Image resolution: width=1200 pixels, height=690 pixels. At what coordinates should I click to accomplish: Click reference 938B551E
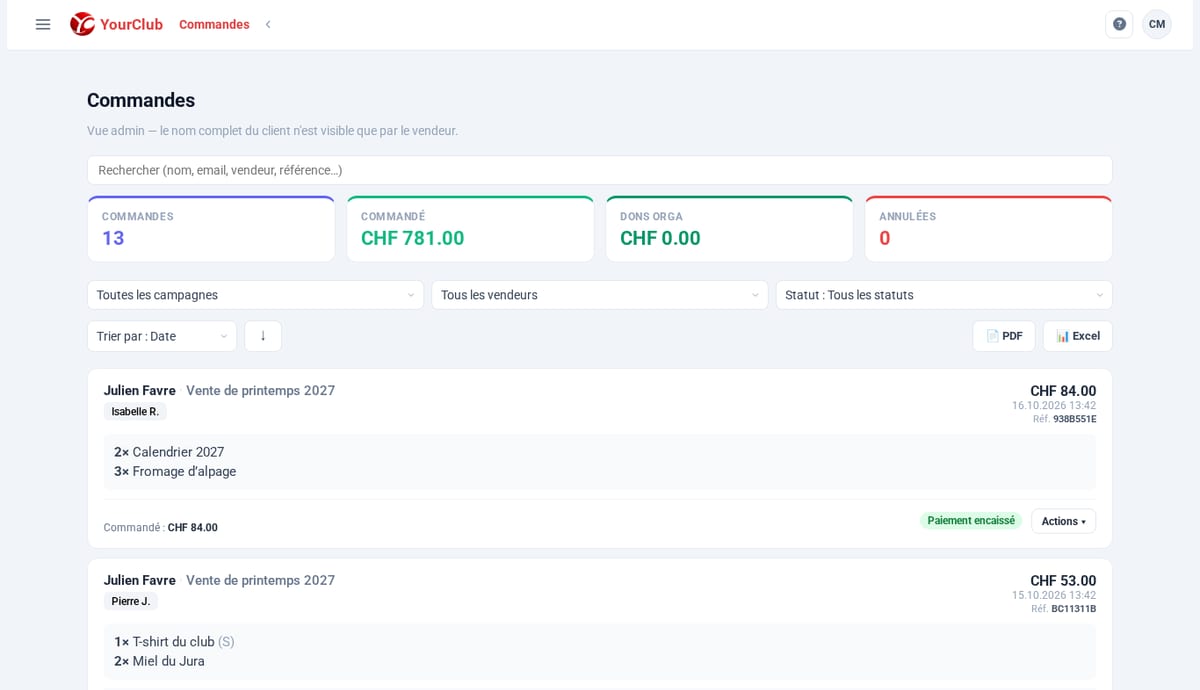[1074, 419]
